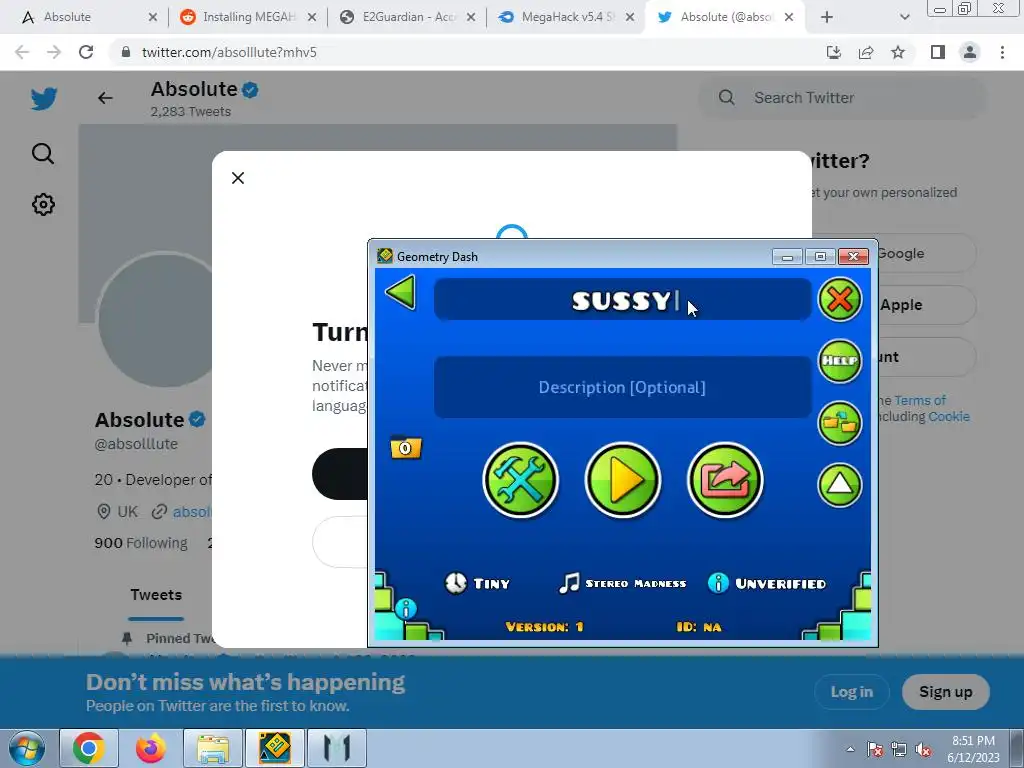This screenshot has height=768, width=1024.
Task: Click the blue info icon at bottom-left corner
Action: coord(406,609)
